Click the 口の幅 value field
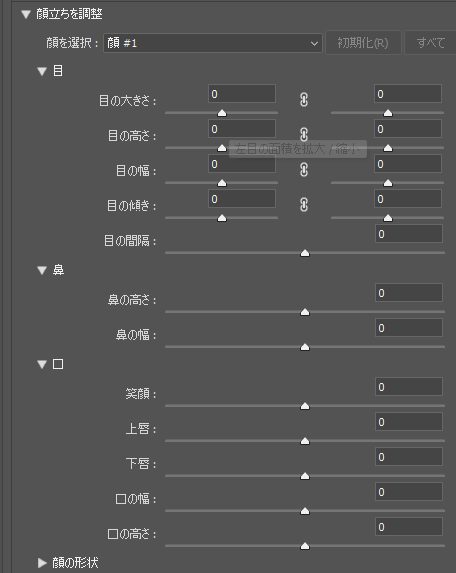The height and width of the screenshot is (573, 456). (x=409, y=492)
